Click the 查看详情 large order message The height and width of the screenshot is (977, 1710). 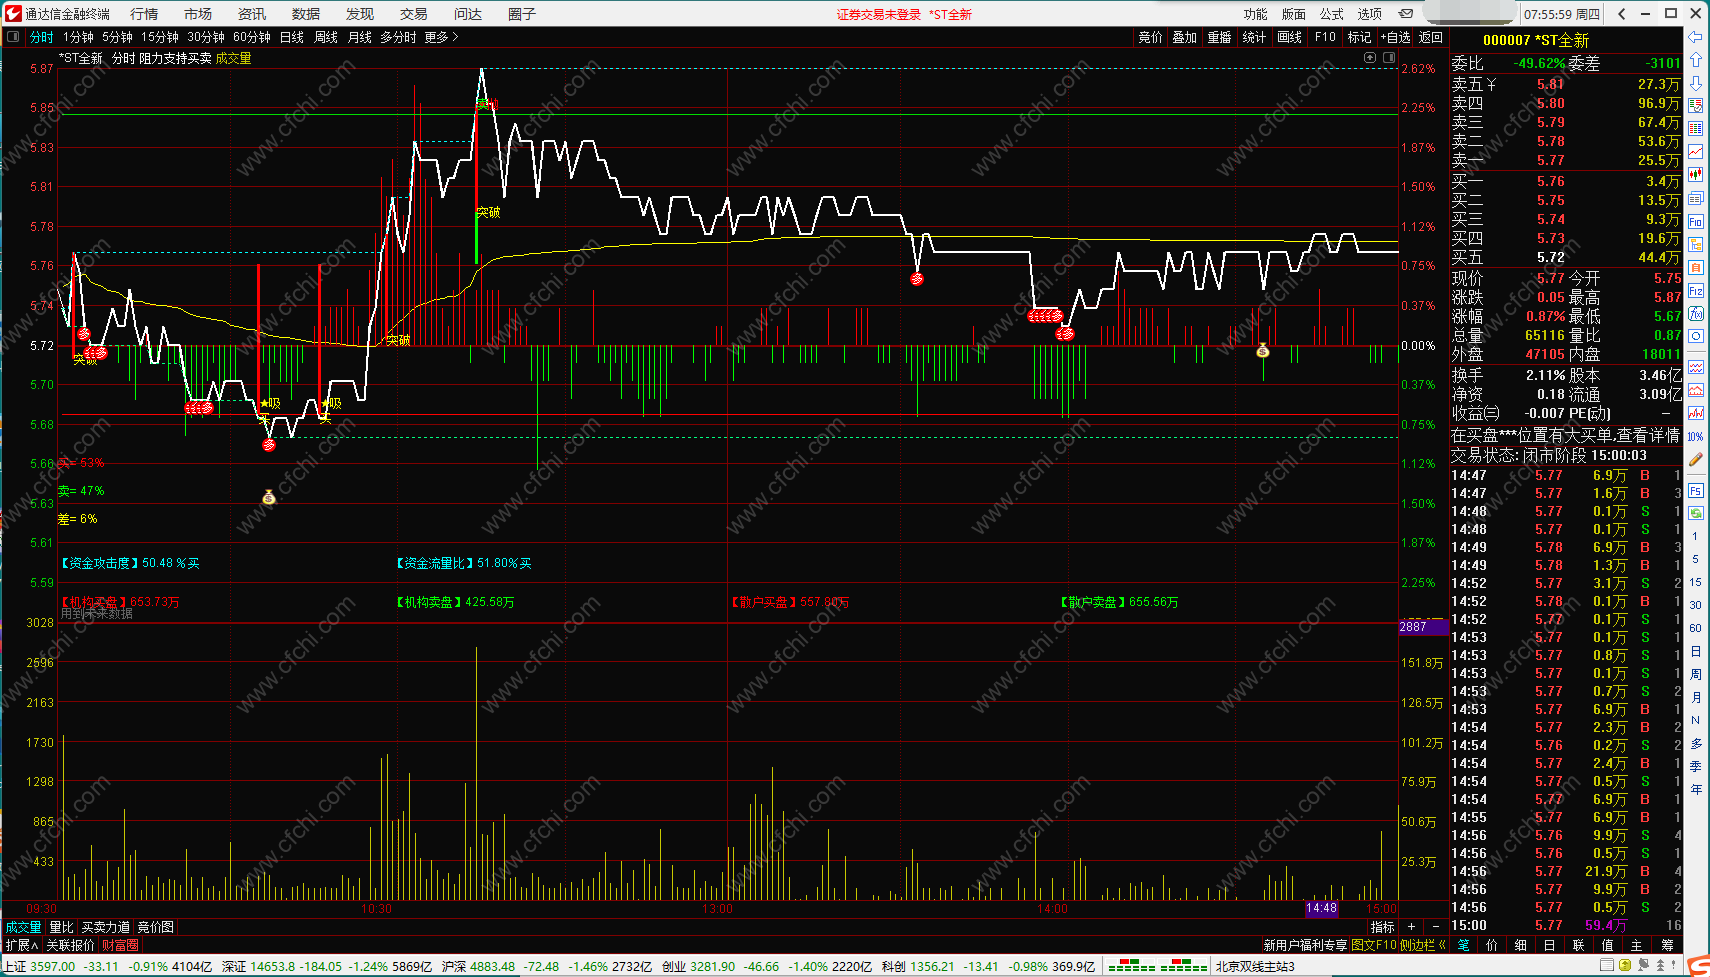coord(1649,435)
